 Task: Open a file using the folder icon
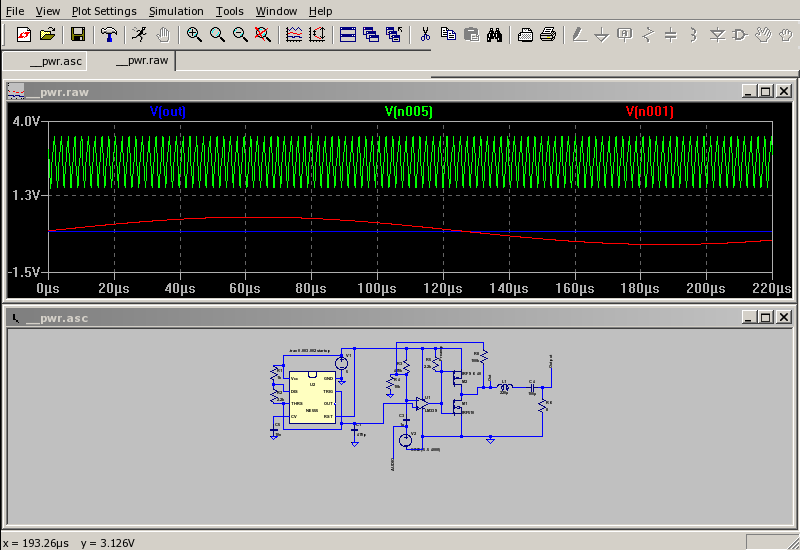tap(47, 35)
